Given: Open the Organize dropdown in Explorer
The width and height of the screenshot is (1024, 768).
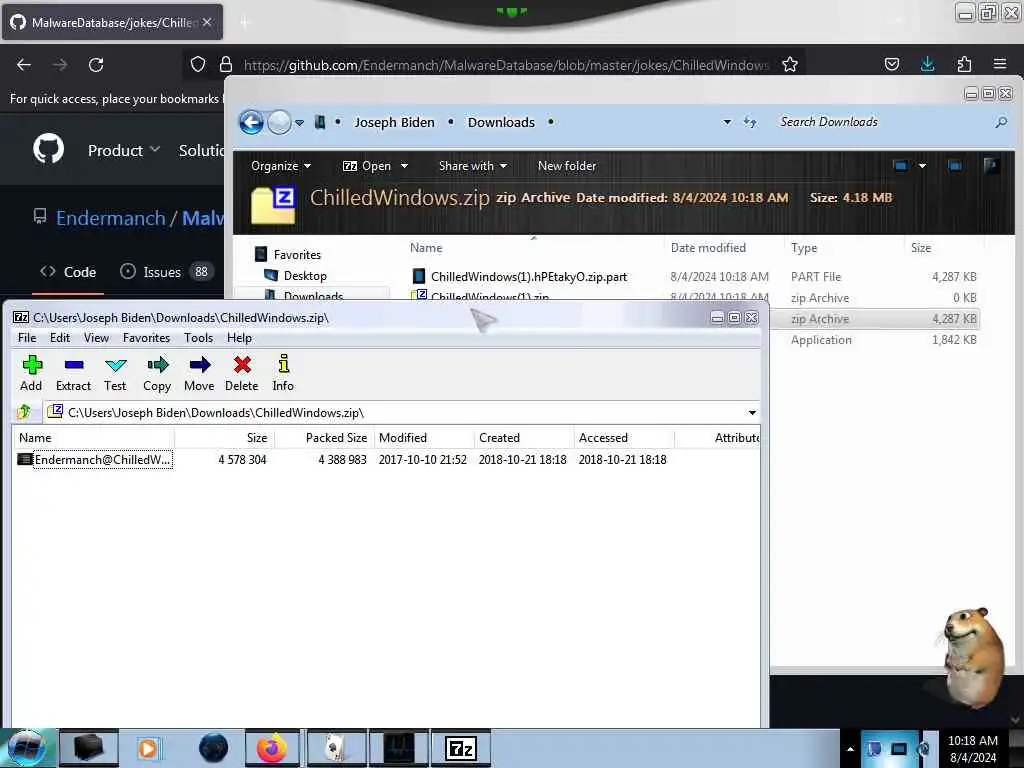Looking at the screenshot, I should click(x=281, y=166).
